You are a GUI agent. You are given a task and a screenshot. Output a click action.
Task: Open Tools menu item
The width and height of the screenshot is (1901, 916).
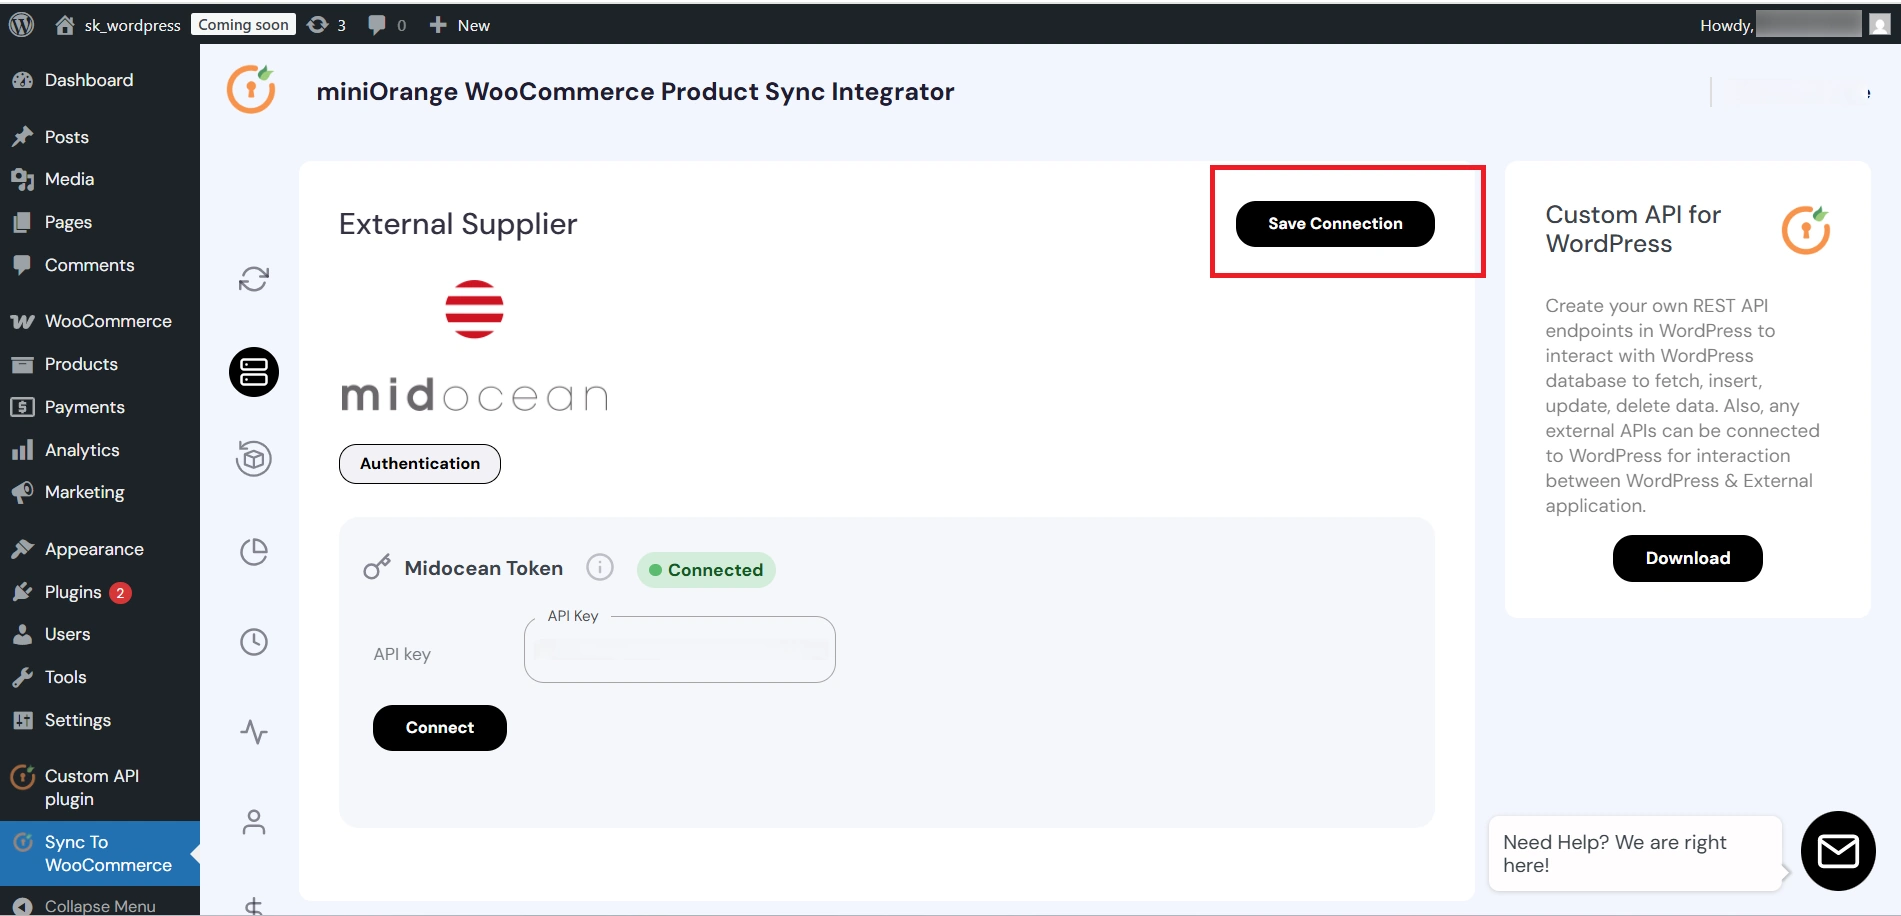(x=100, y=677)
